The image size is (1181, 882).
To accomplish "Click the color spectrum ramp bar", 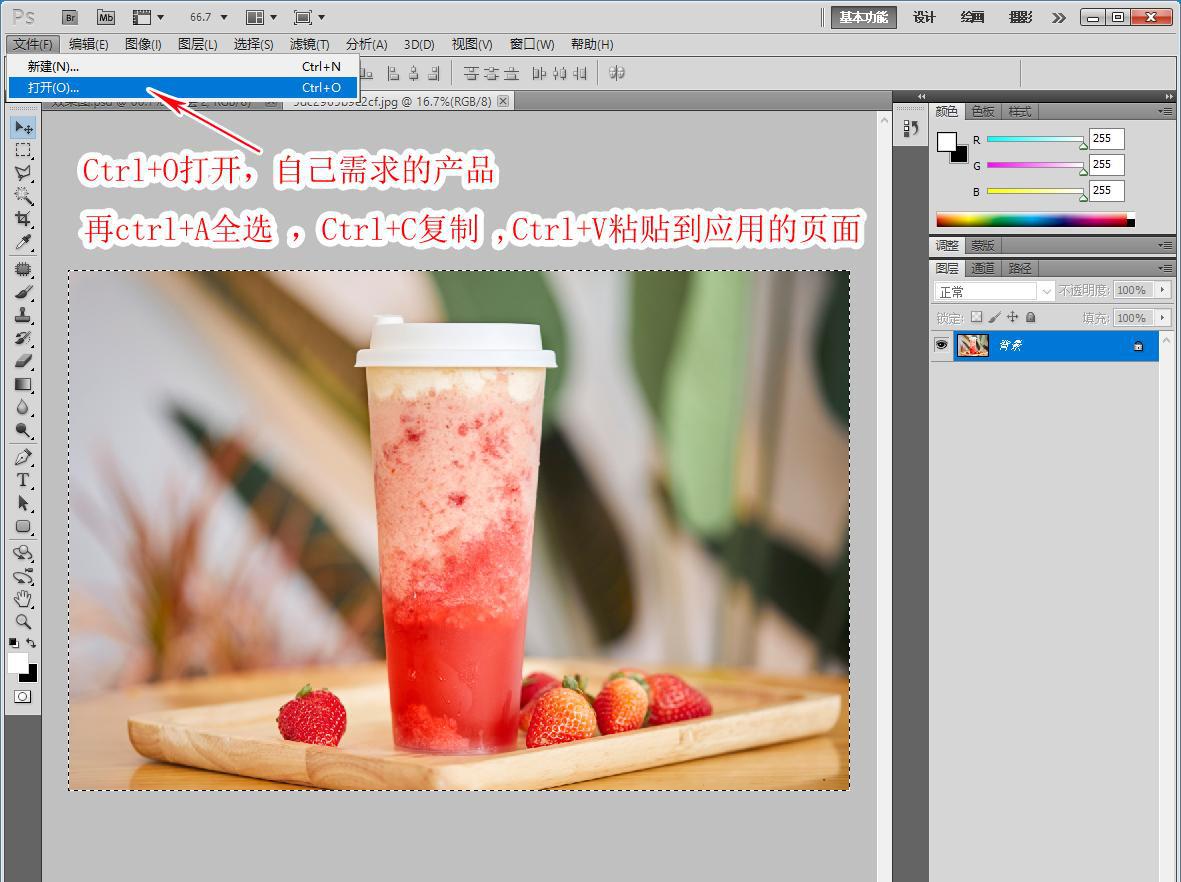I will (1030, 220).
